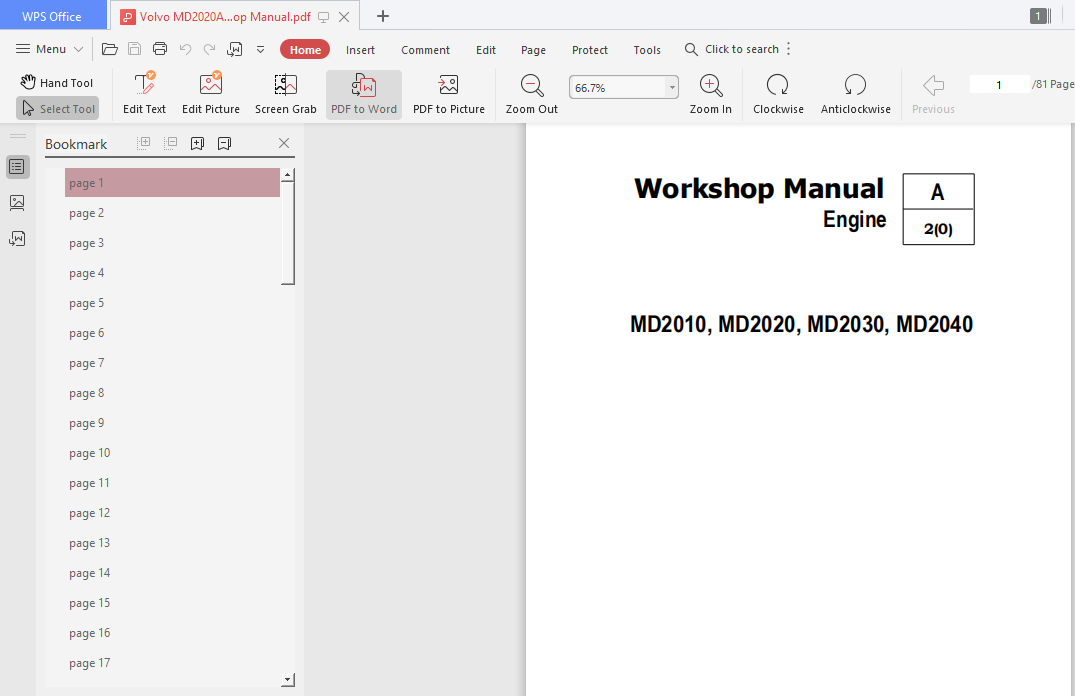The height and width of the screenshot is (696, 1075).
Task: Click the 'Click to search' box
Action: pyautogui.click(x=732, y=49)
